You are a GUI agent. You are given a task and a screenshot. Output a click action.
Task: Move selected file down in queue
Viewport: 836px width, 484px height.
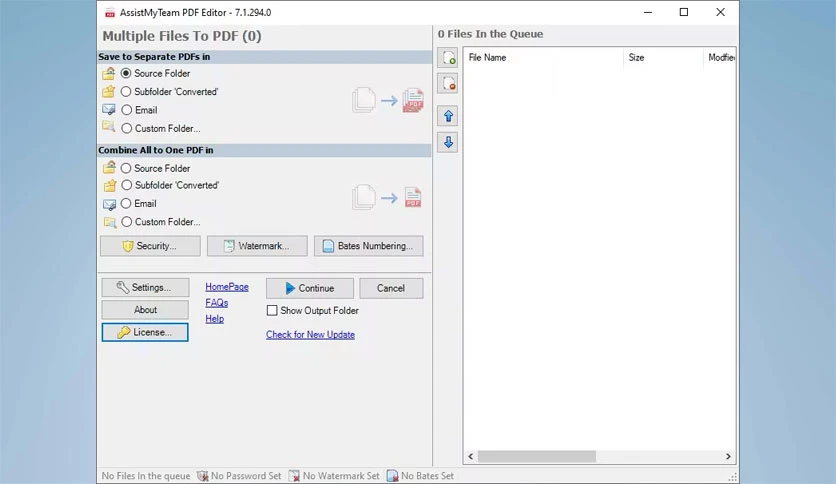[x=448, y=142]
